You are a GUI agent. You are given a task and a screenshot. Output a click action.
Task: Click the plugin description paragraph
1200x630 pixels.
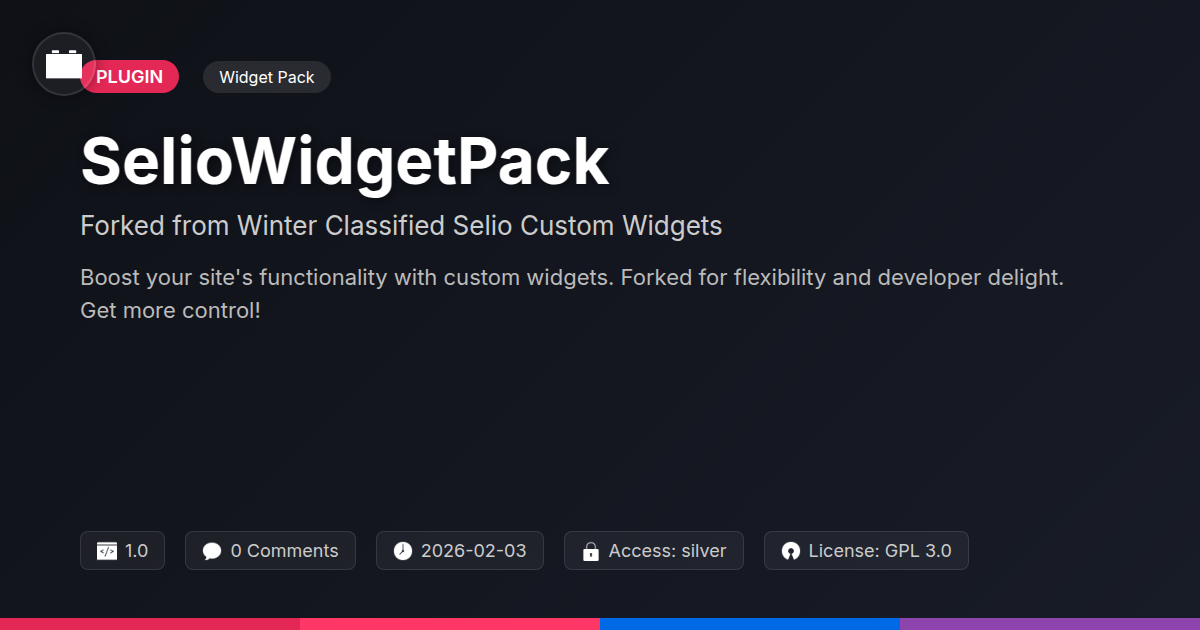572,294
